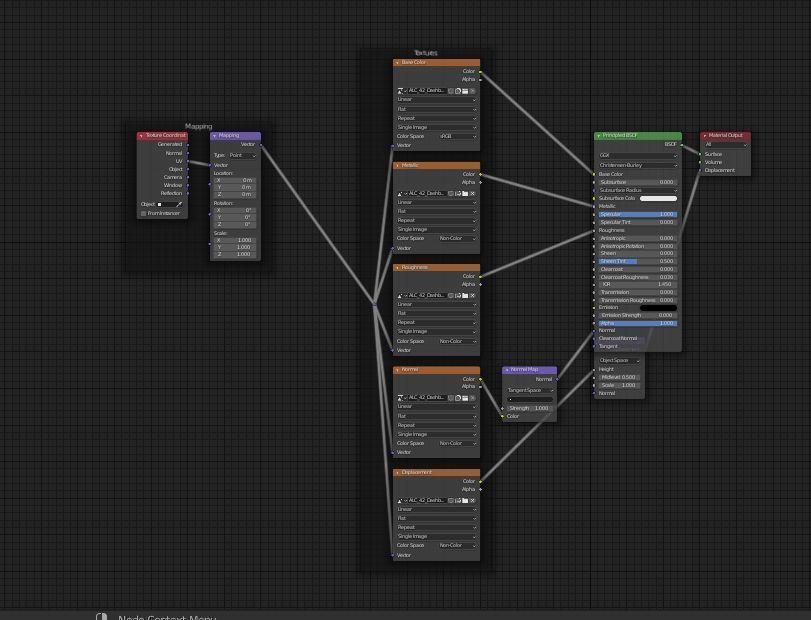Collapse the Displacement texture node
This screenshot has height=620, width=811.
[397, 473]
